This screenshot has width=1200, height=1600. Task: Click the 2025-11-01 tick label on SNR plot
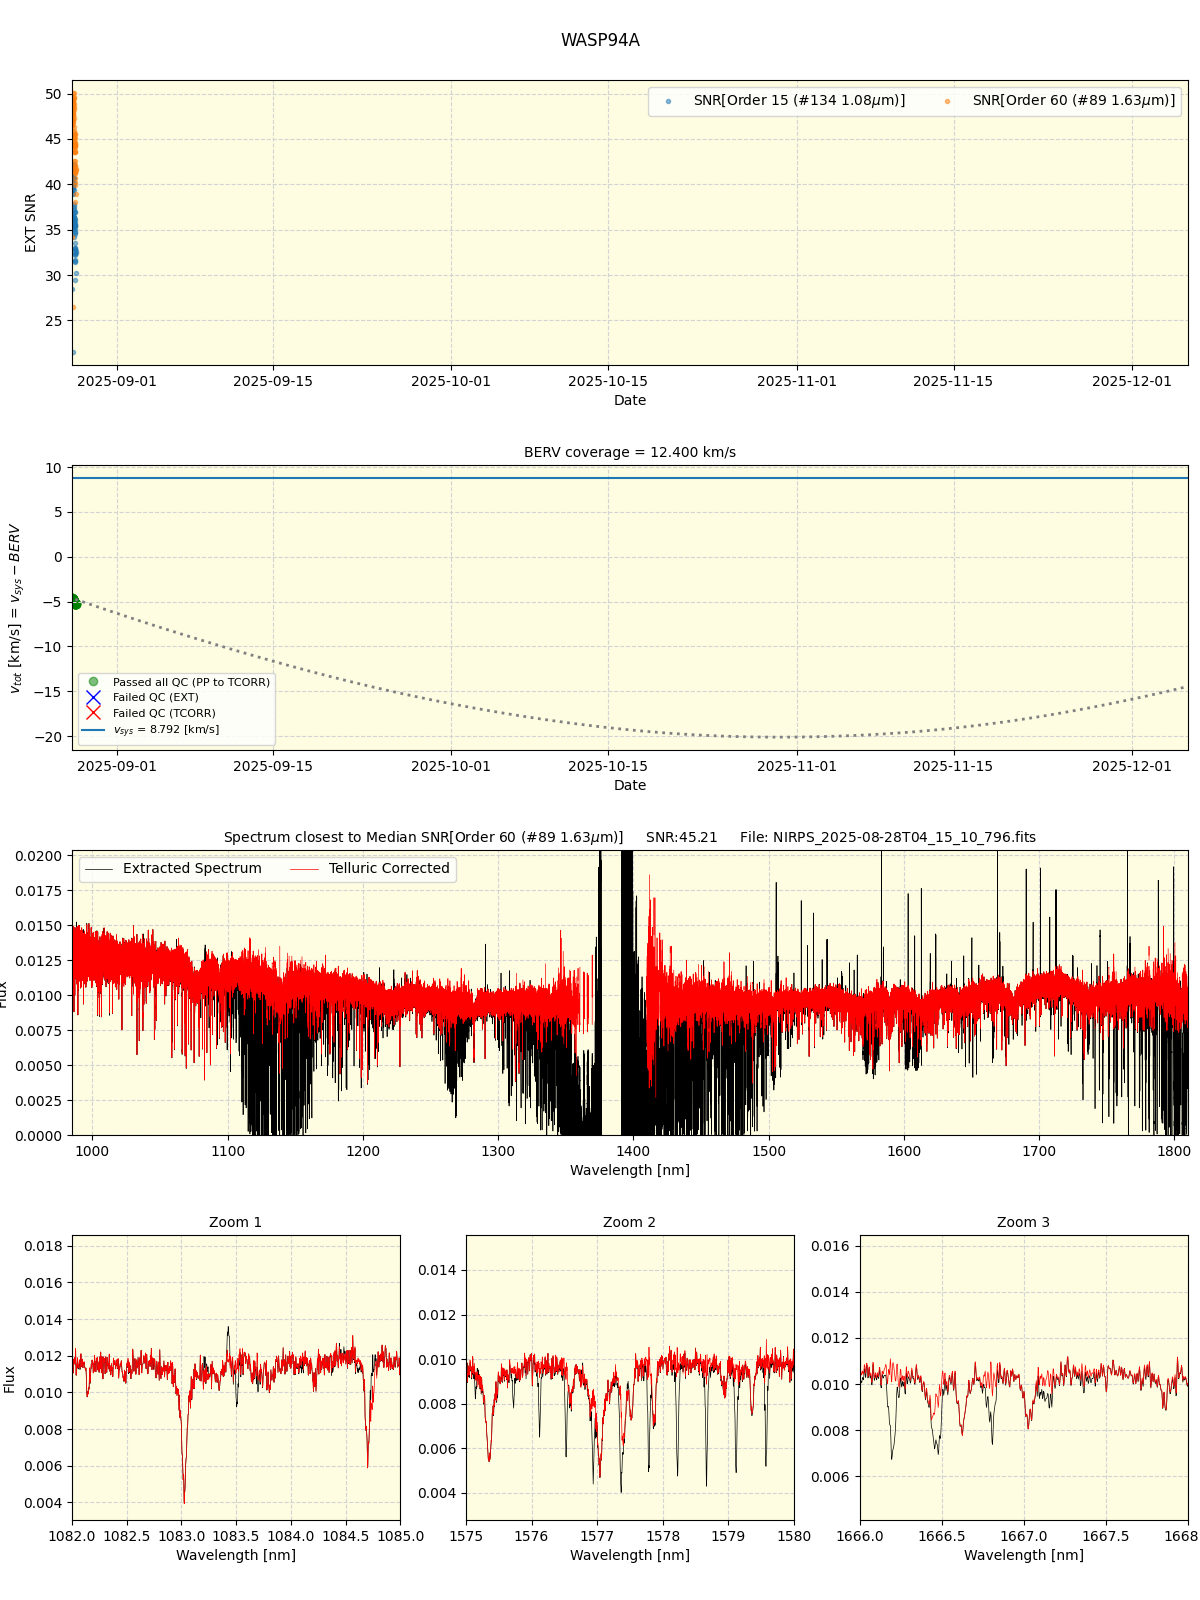coord(797,381)
